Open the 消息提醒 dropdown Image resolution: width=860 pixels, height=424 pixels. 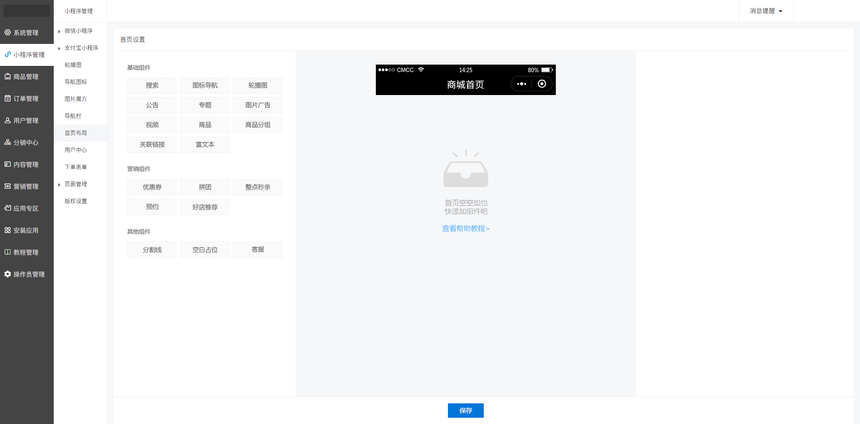click(766, 11)
